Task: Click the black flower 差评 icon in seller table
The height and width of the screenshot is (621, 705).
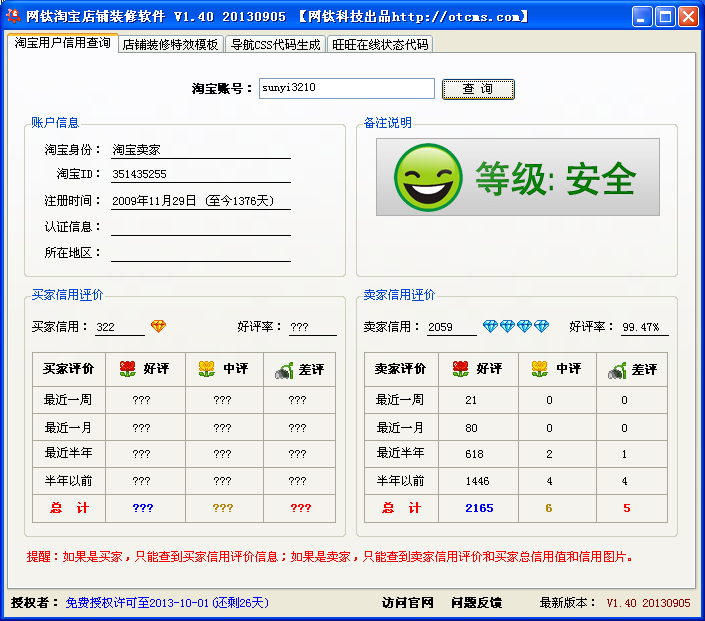Action: coord(617,370)
